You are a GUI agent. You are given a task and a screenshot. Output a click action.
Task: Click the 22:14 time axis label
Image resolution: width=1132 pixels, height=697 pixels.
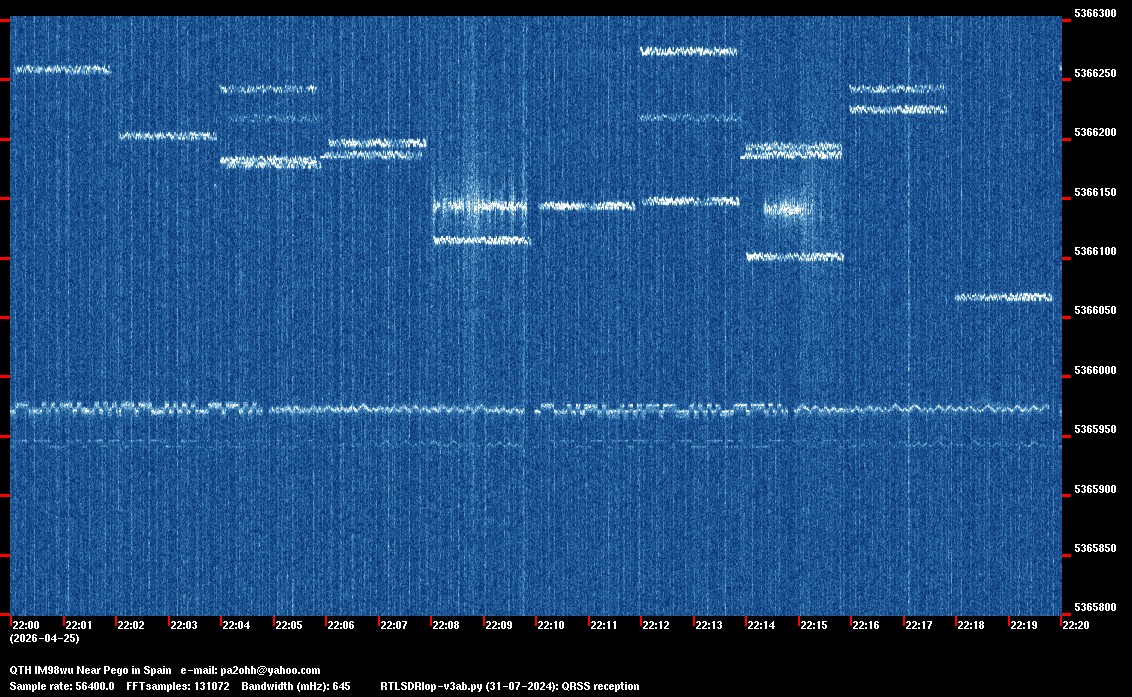click(761, 625)
